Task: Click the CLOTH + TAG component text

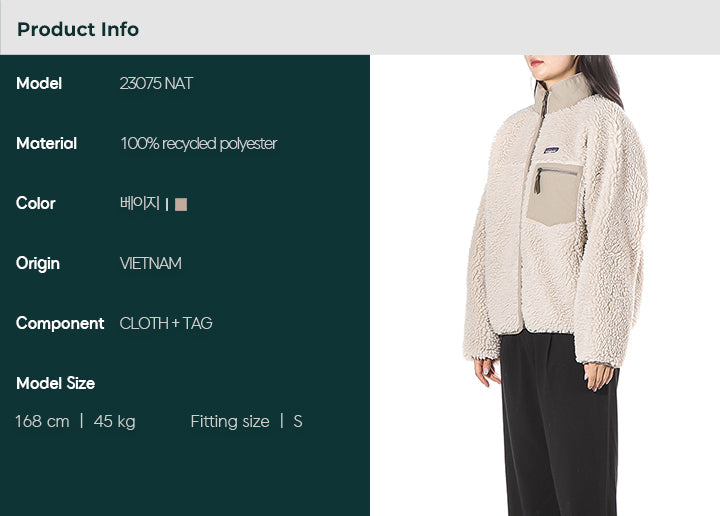Action: pyautogui.click(x=166, y=323)
